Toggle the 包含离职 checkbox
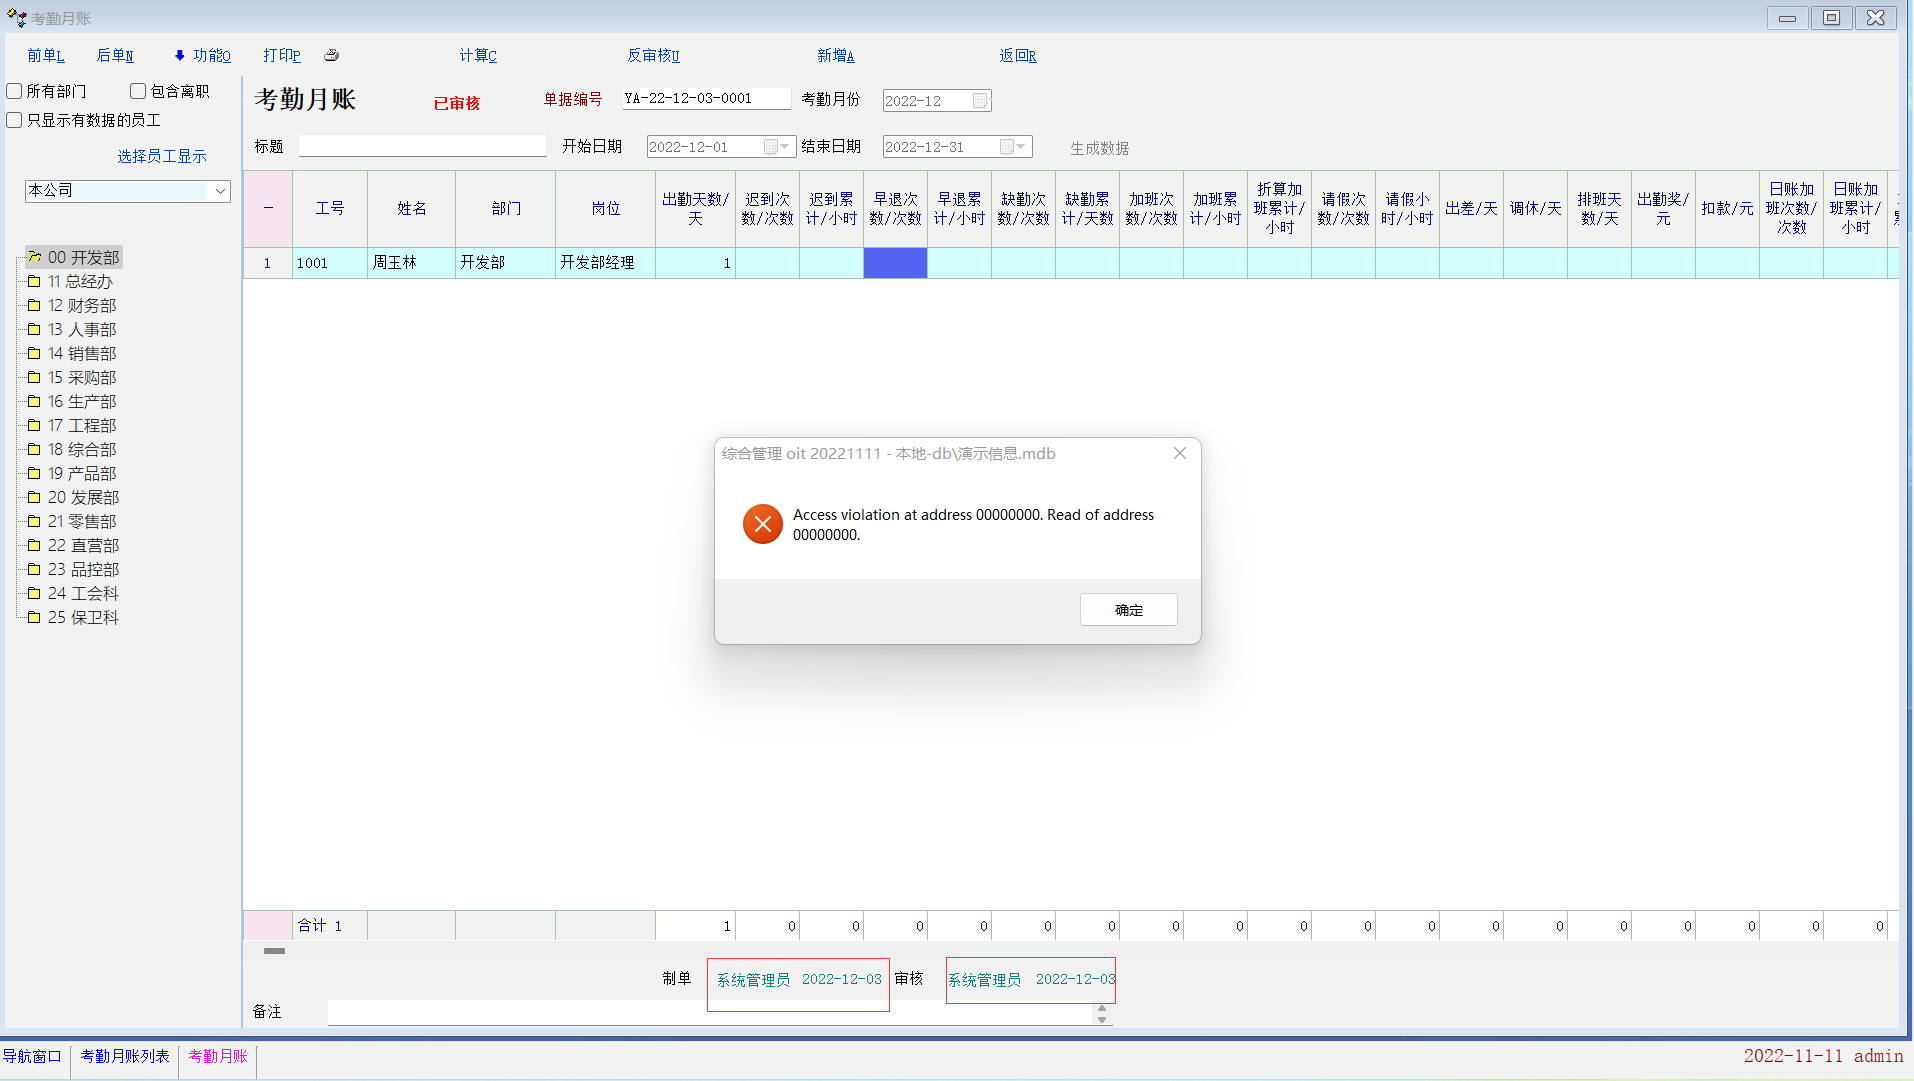Image resolution: width=1914 pixels, height=1081 pixels. (x=139, y=91)
